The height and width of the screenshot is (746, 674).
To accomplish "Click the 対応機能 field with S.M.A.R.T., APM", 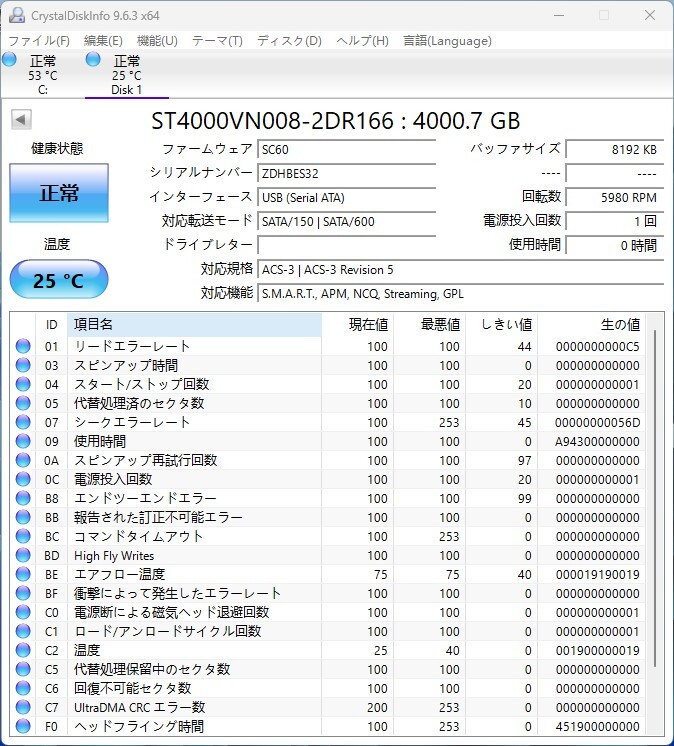I will [x=460, y=294].
